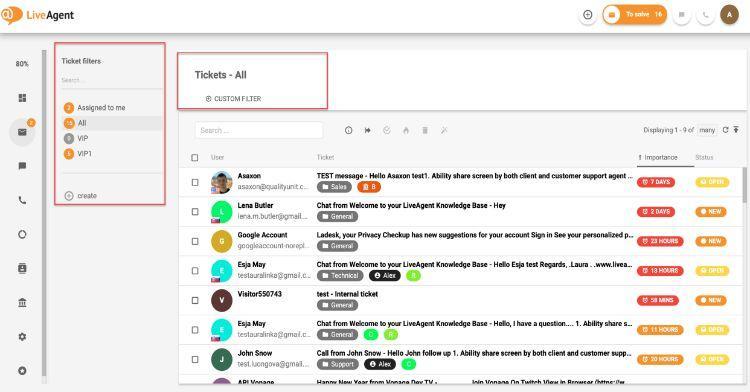Click the To solve 16 button
The image size is (750, 392).
pos(634,15)
